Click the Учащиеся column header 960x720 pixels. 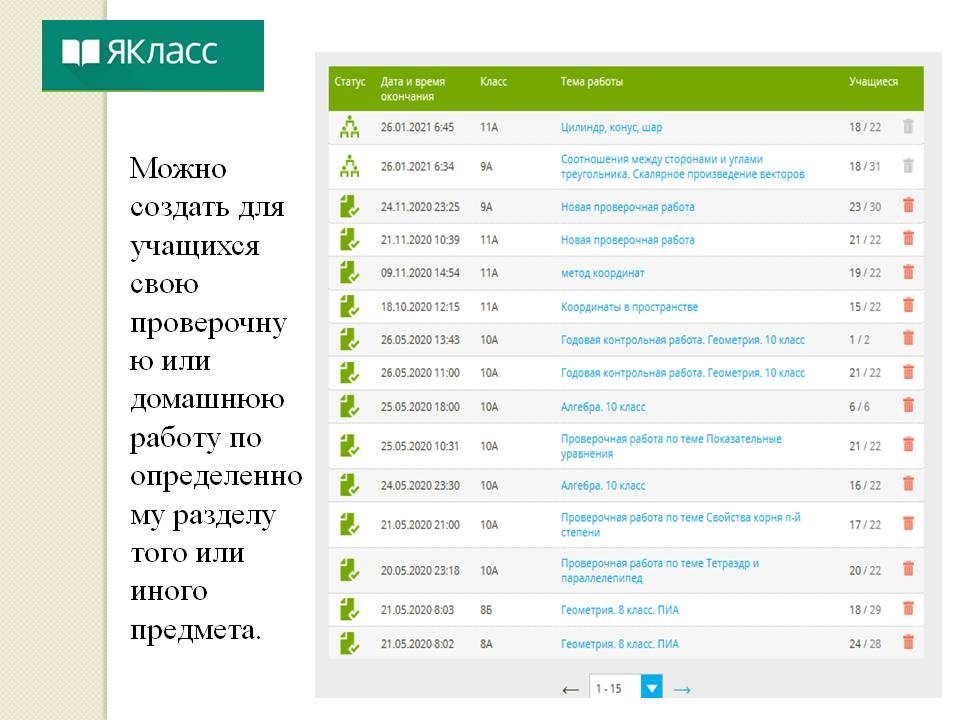(x=873, y=82)
